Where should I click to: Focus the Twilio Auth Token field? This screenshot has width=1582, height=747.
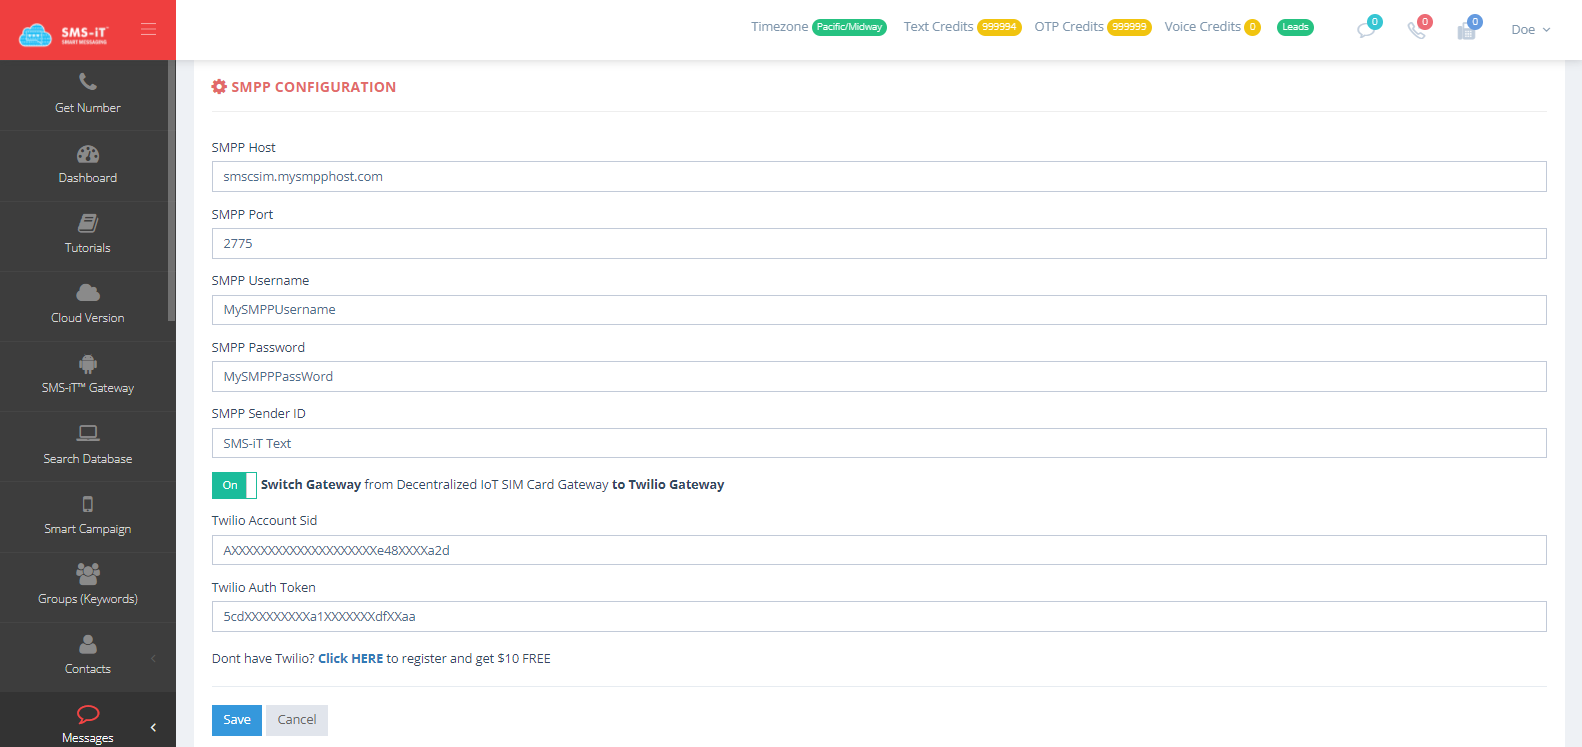click(879, 617)
